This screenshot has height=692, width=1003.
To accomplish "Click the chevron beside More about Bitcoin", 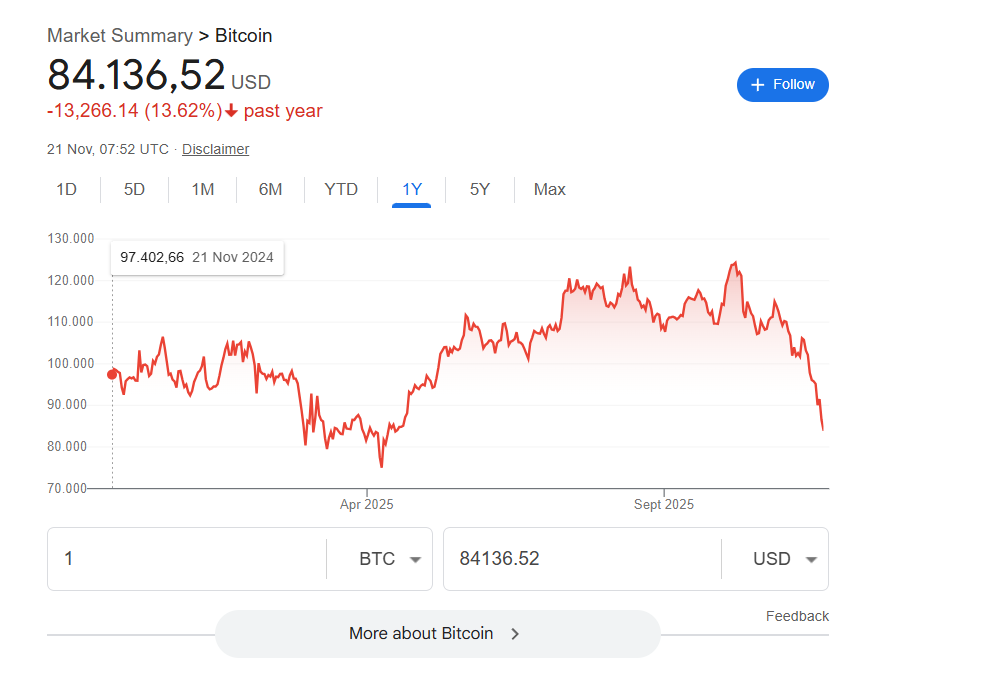I will click(x=515, y=634).
